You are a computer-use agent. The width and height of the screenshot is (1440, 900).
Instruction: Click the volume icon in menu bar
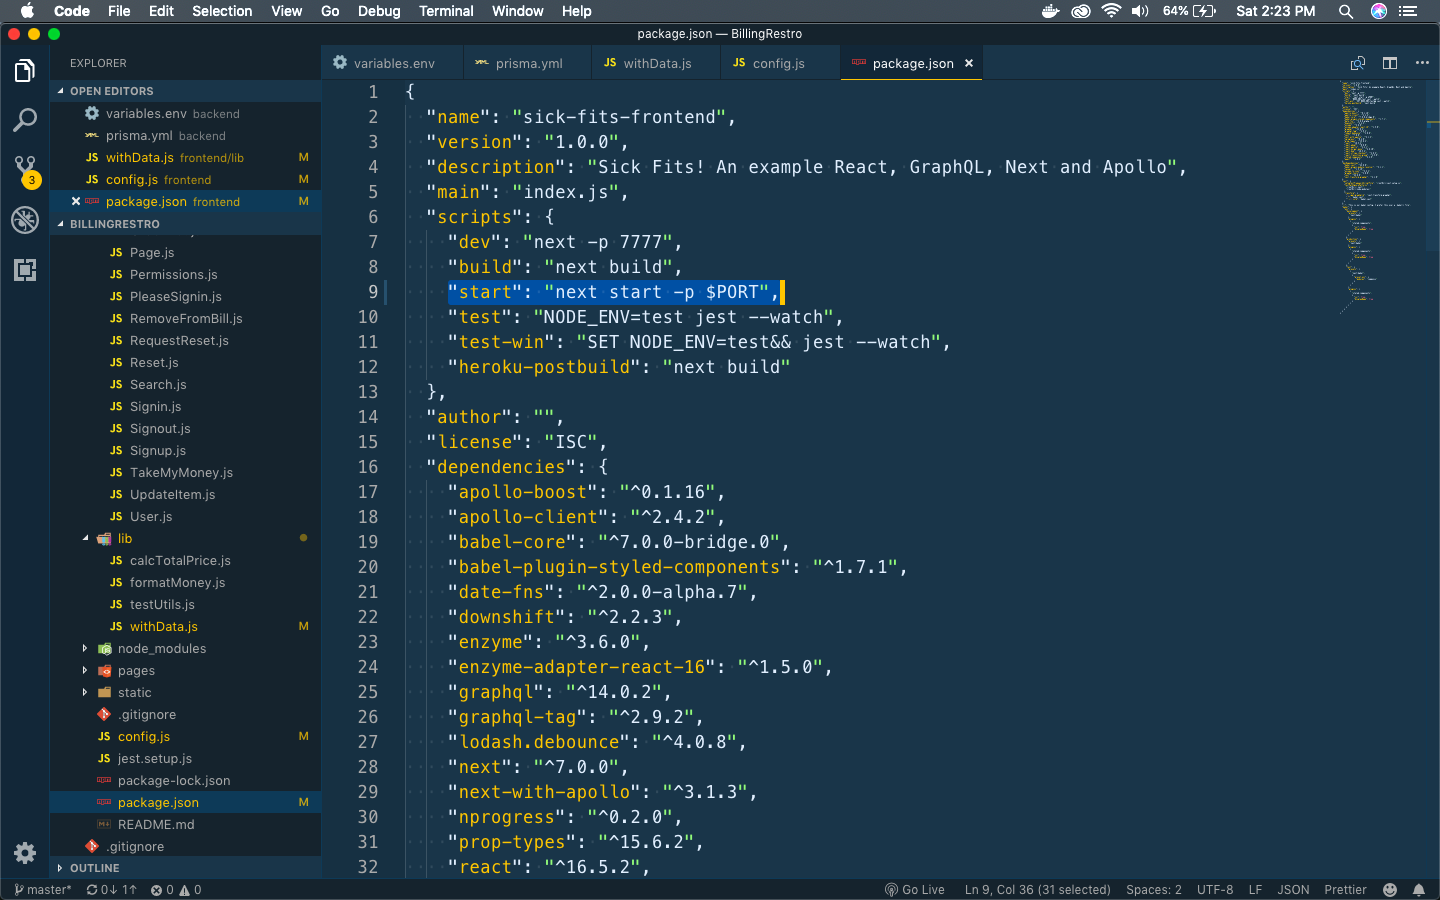(x=1140, y=11)
